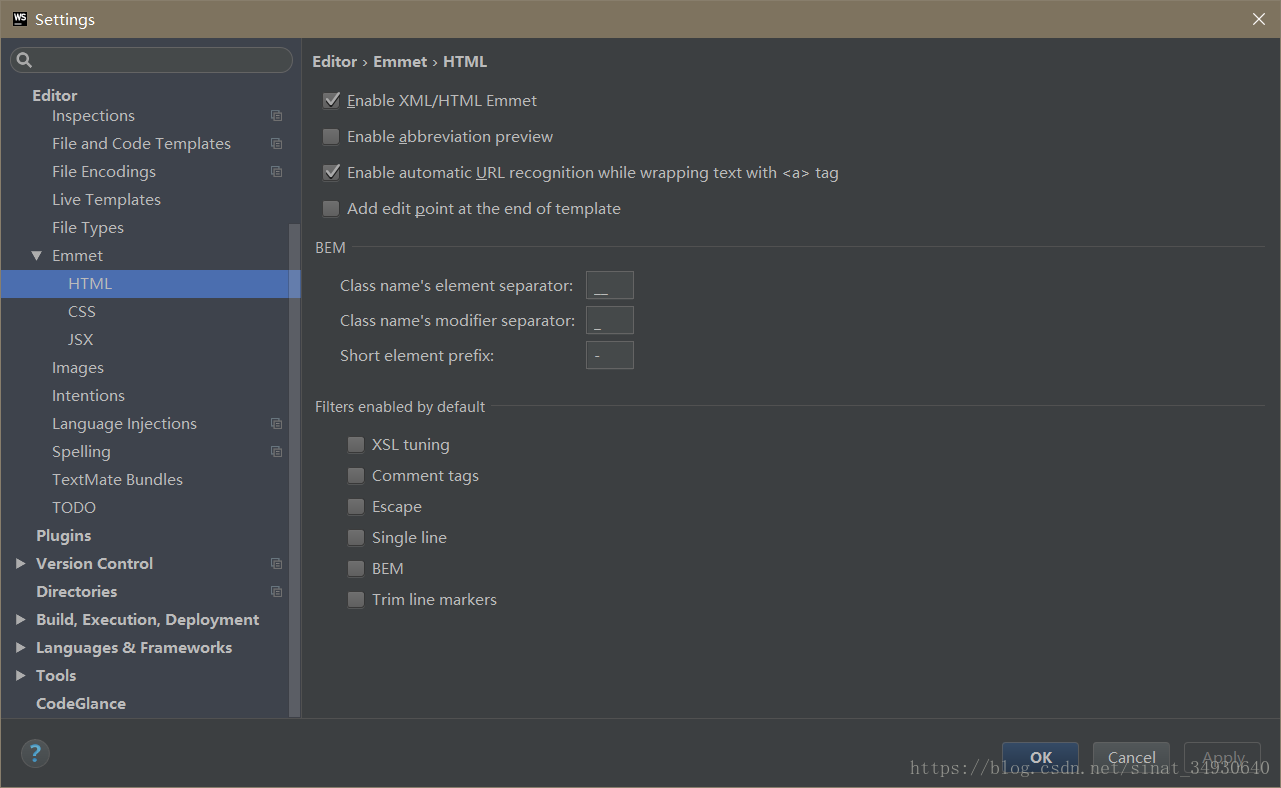Click the OK button
This screenshot has width=1281, height=788.
coord(1040,758)
